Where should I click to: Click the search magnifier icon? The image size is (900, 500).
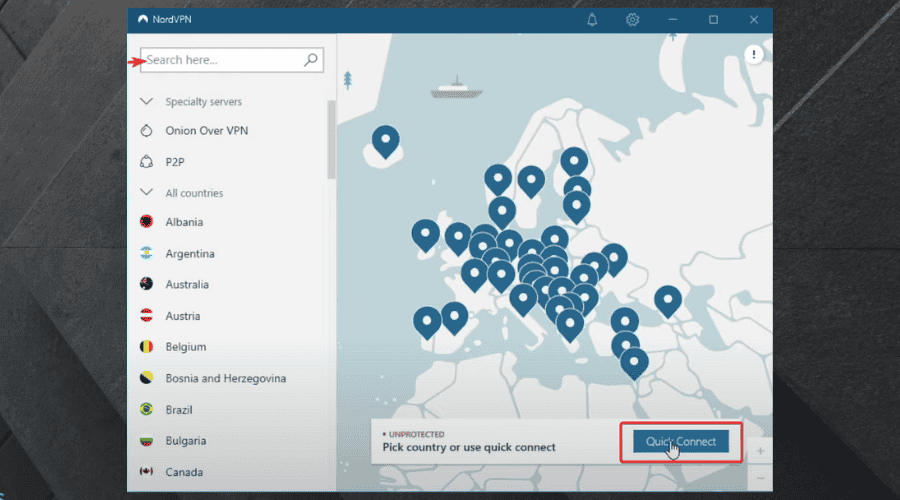point(311,60)
